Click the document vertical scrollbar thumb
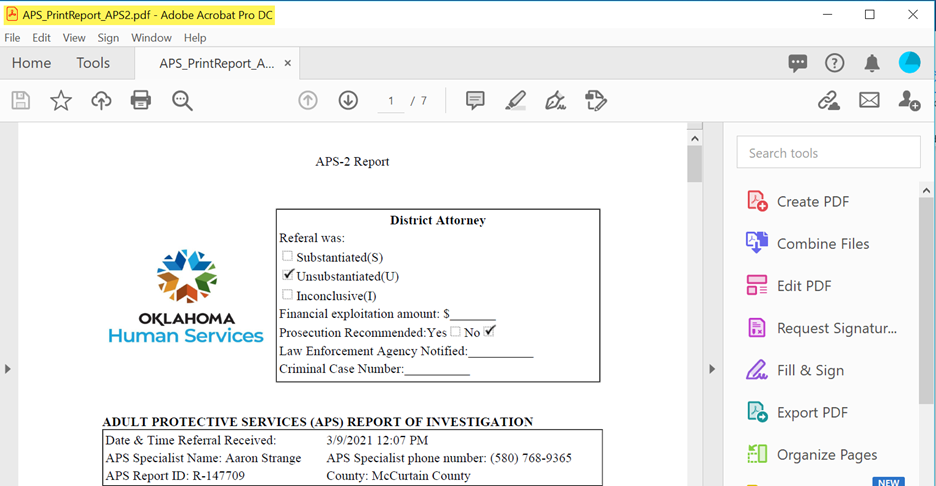The height and width of the screenshot is (486, 936). pos(694,164)
